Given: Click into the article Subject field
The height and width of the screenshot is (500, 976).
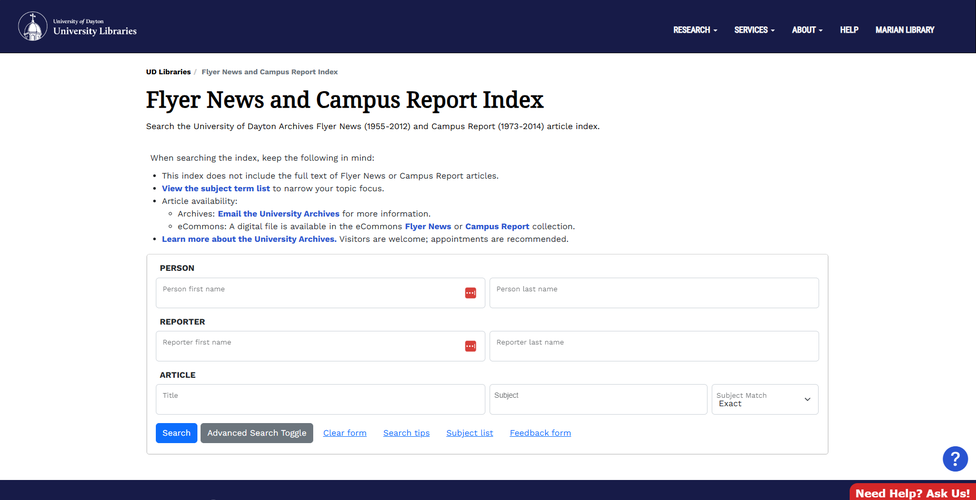Looking at the screenshot, I should [598, 399].
